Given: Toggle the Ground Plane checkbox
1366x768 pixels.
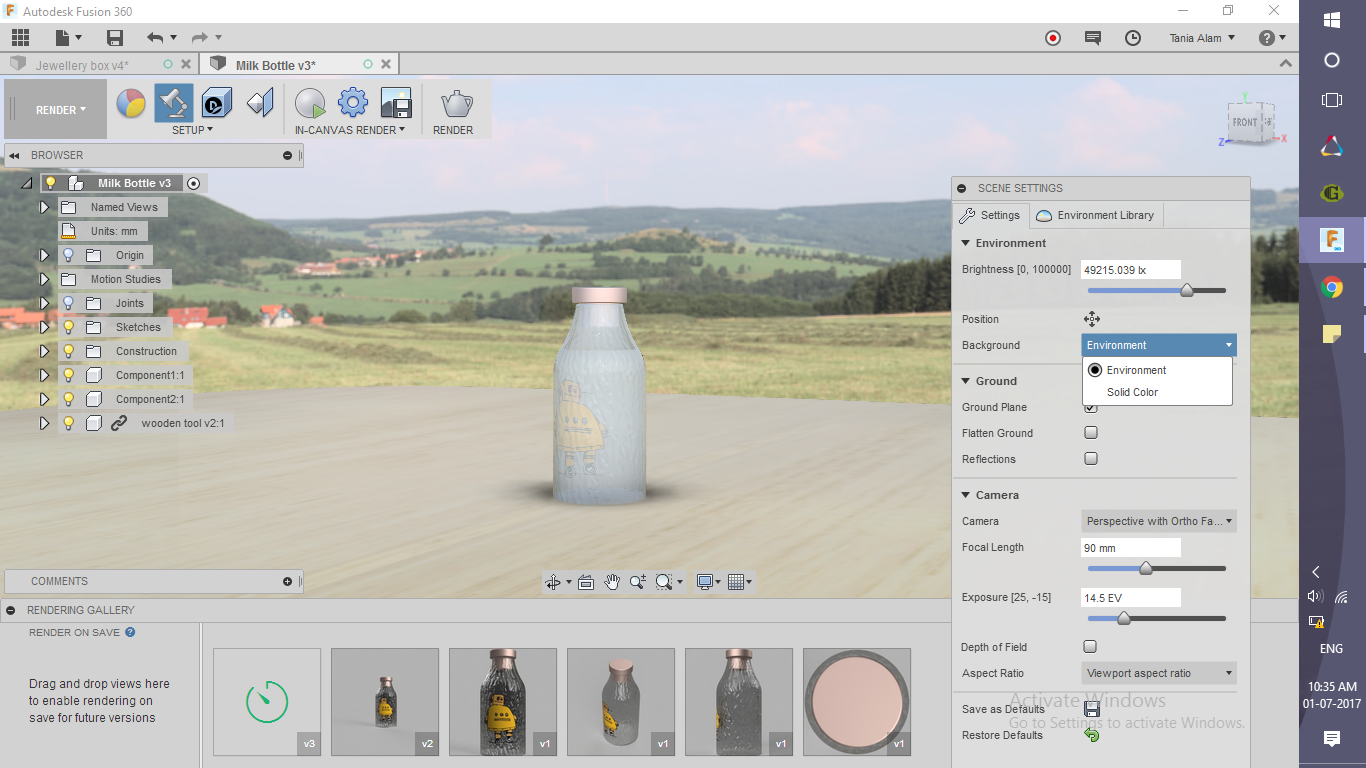Looking at the screenshot, I should (1091, 407).
